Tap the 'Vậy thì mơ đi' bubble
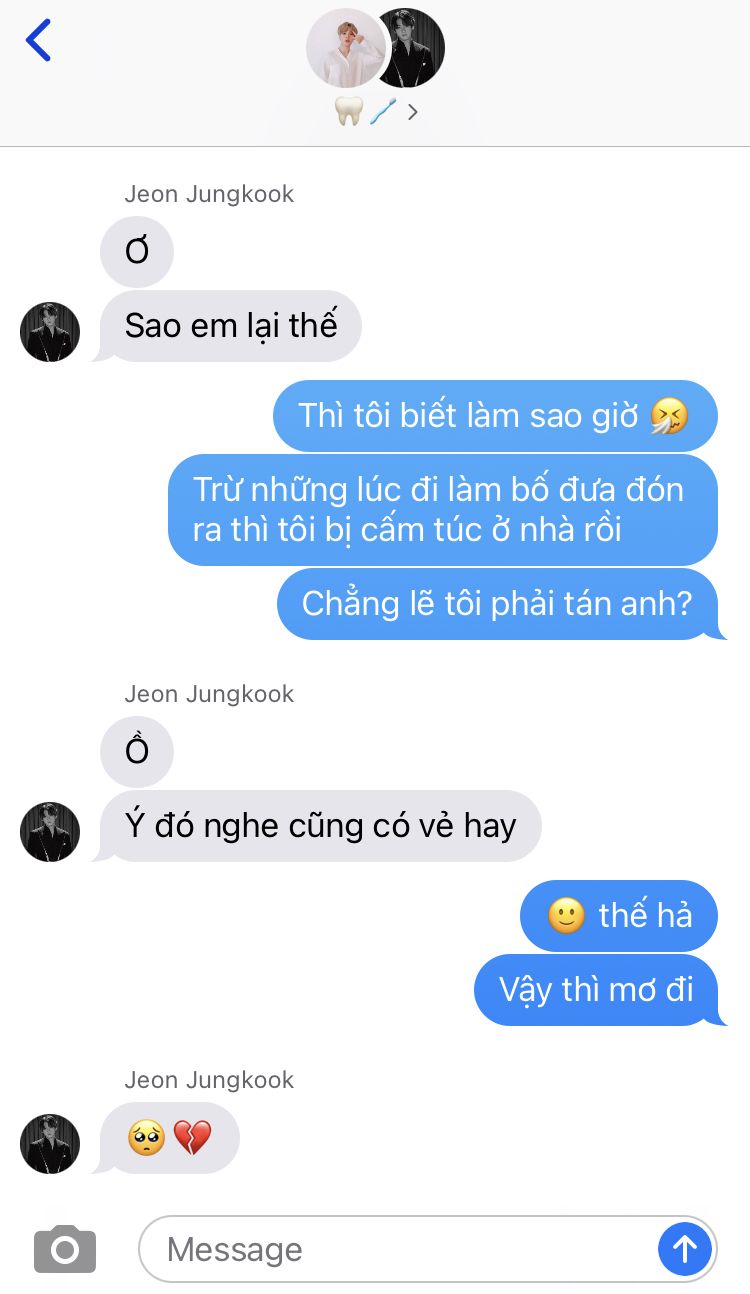This screenshot has height=1294, width=750. [x=599, y=990]
